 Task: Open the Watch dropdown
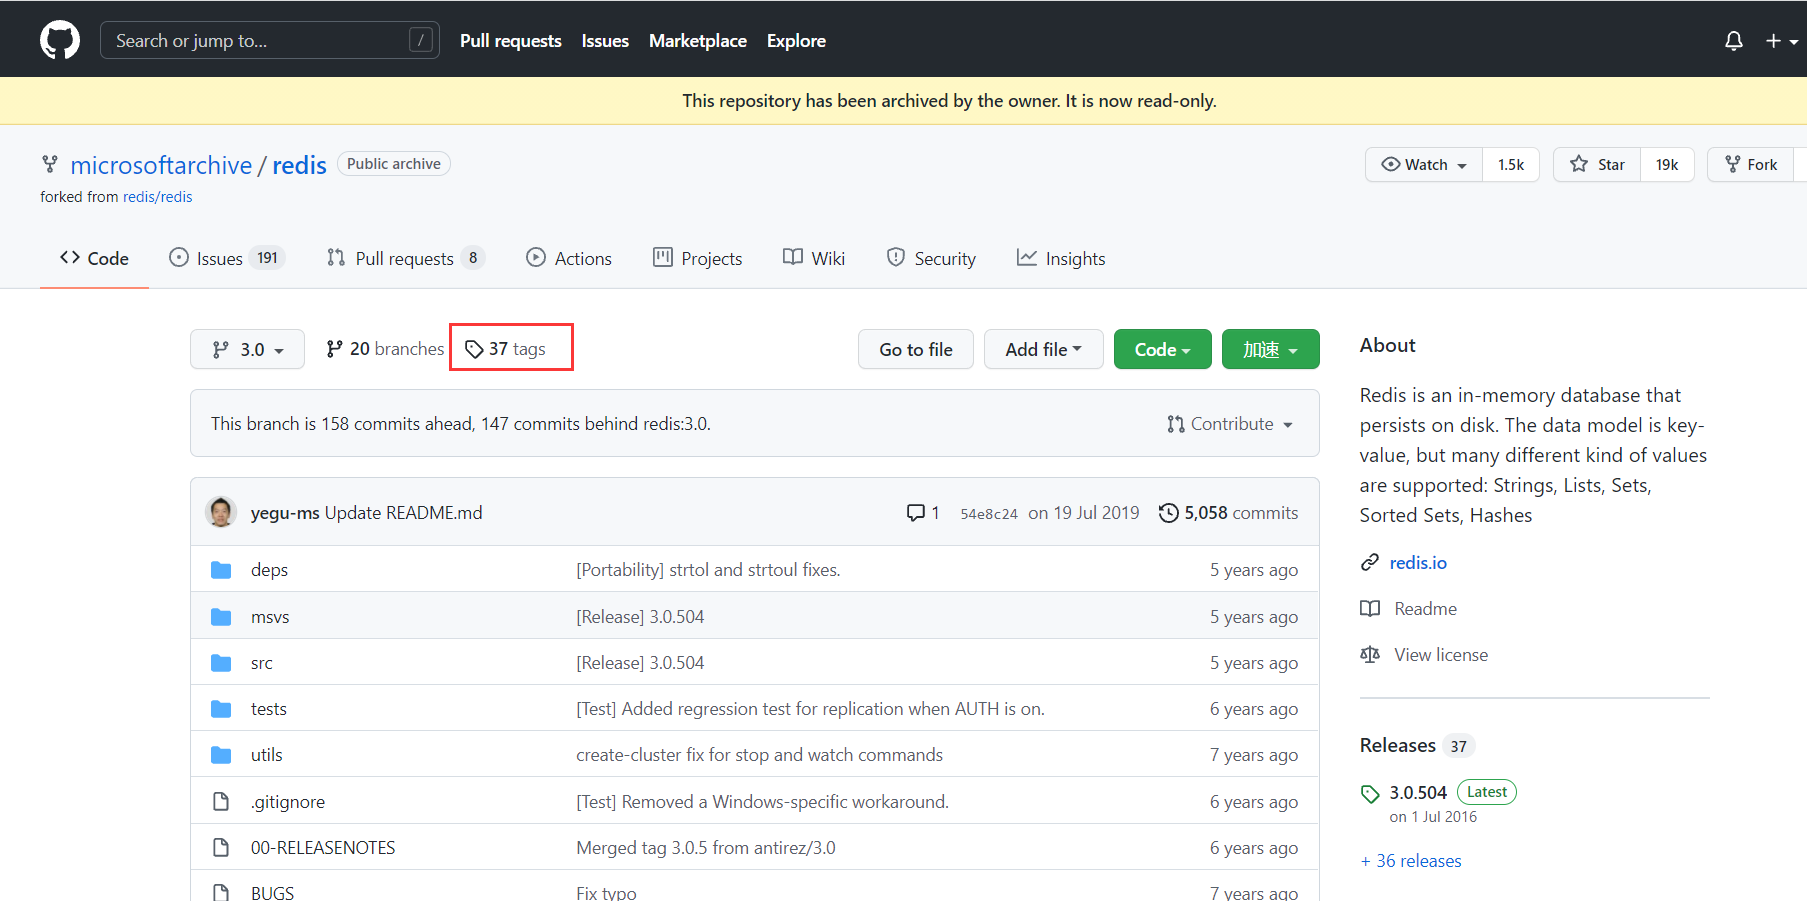coord(1424,165)
